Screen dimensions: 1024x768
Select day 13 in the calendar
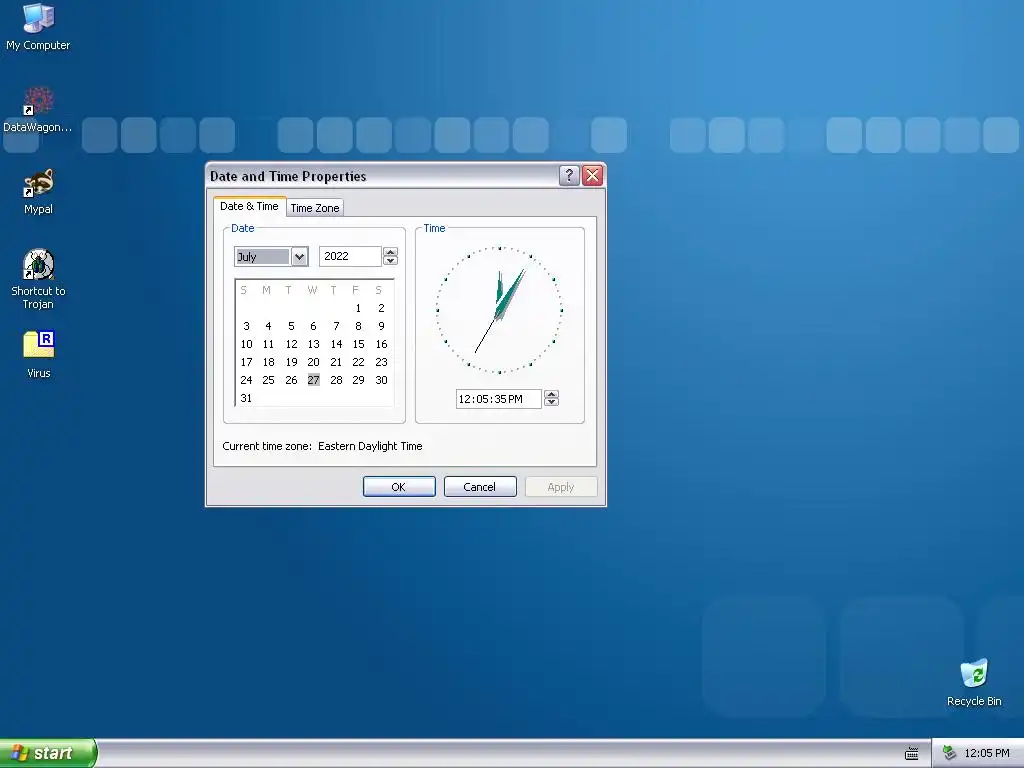pos(313,344)
